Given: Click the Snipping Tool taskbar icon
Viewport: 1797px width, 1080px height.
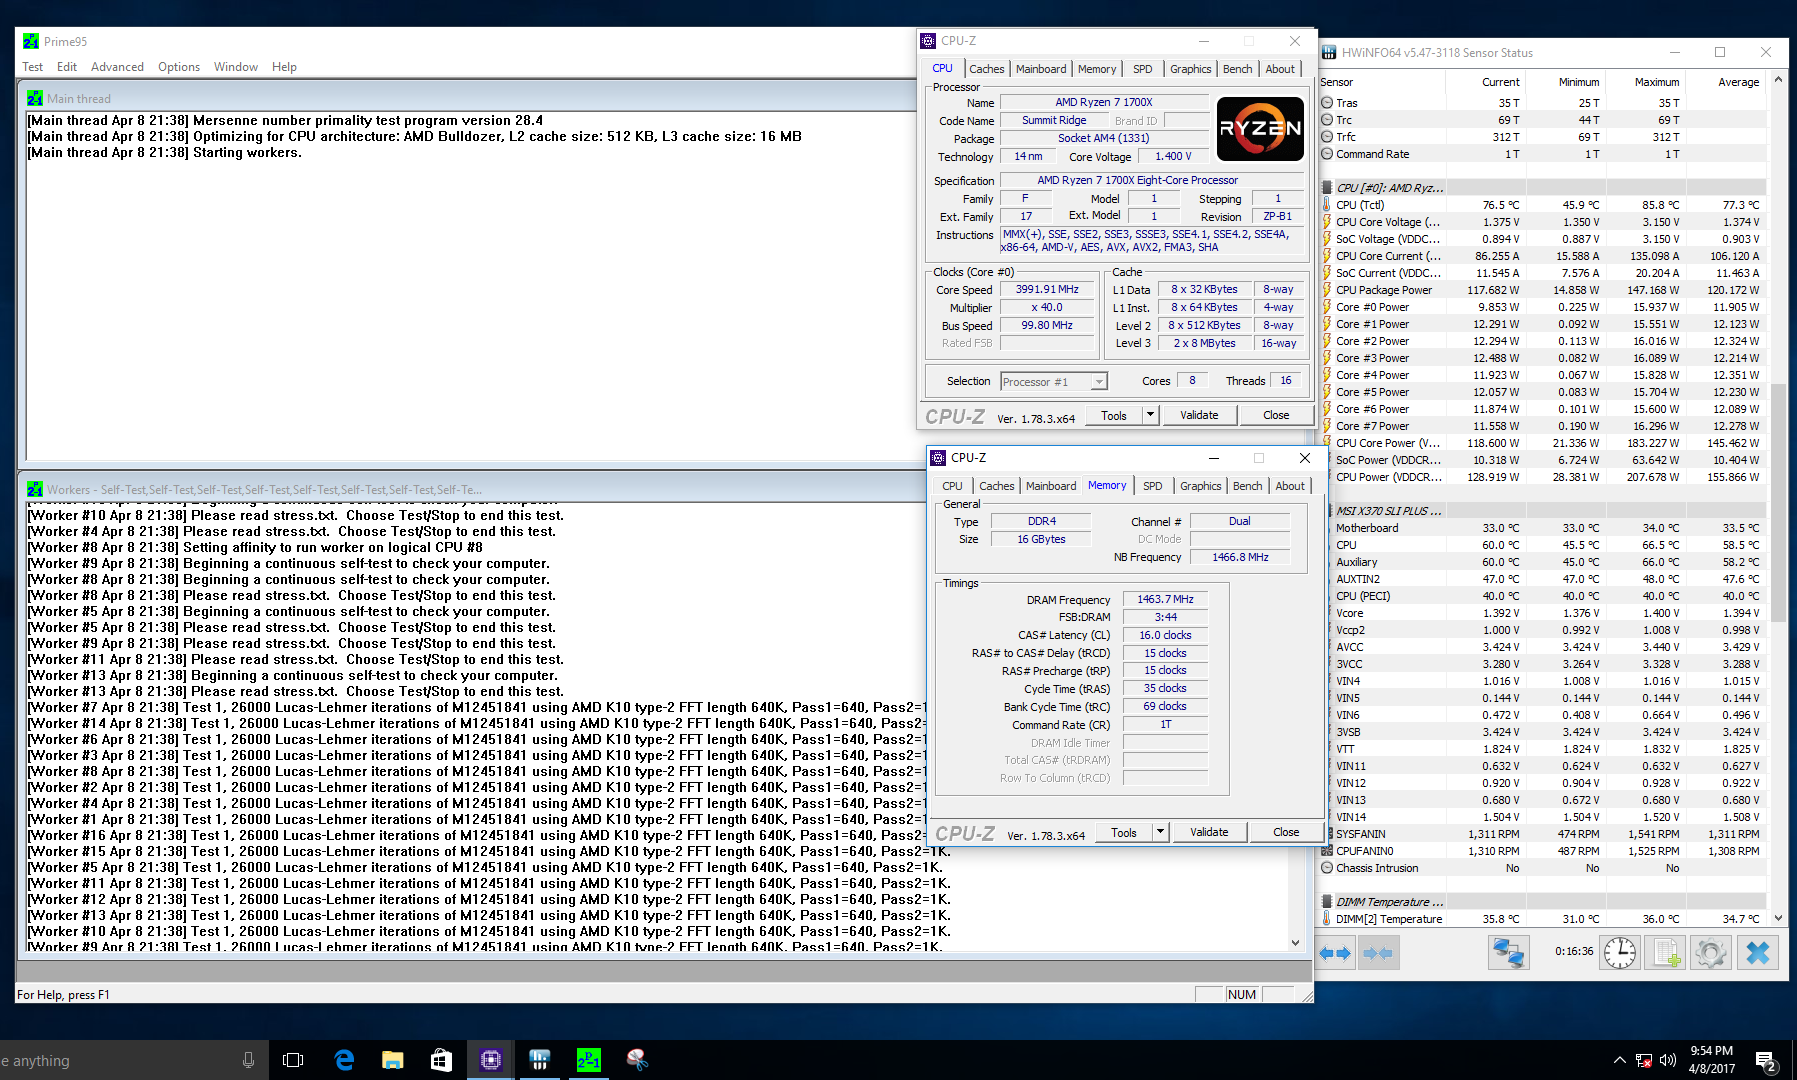Looking at the screenshot, I should (638, 1060).
